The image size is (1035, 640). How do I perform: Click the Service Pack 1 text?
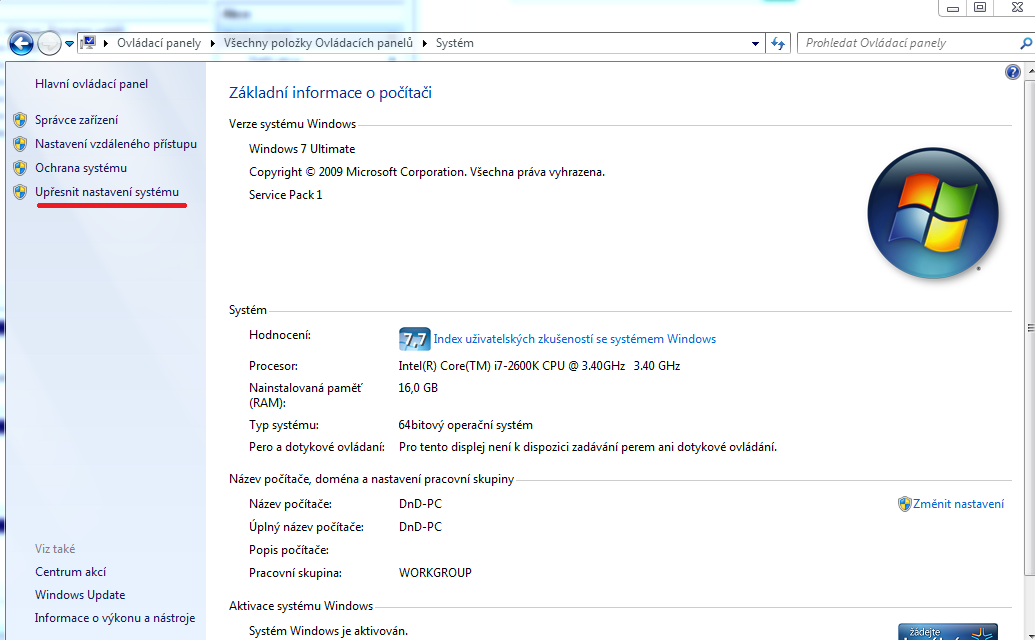286,195
